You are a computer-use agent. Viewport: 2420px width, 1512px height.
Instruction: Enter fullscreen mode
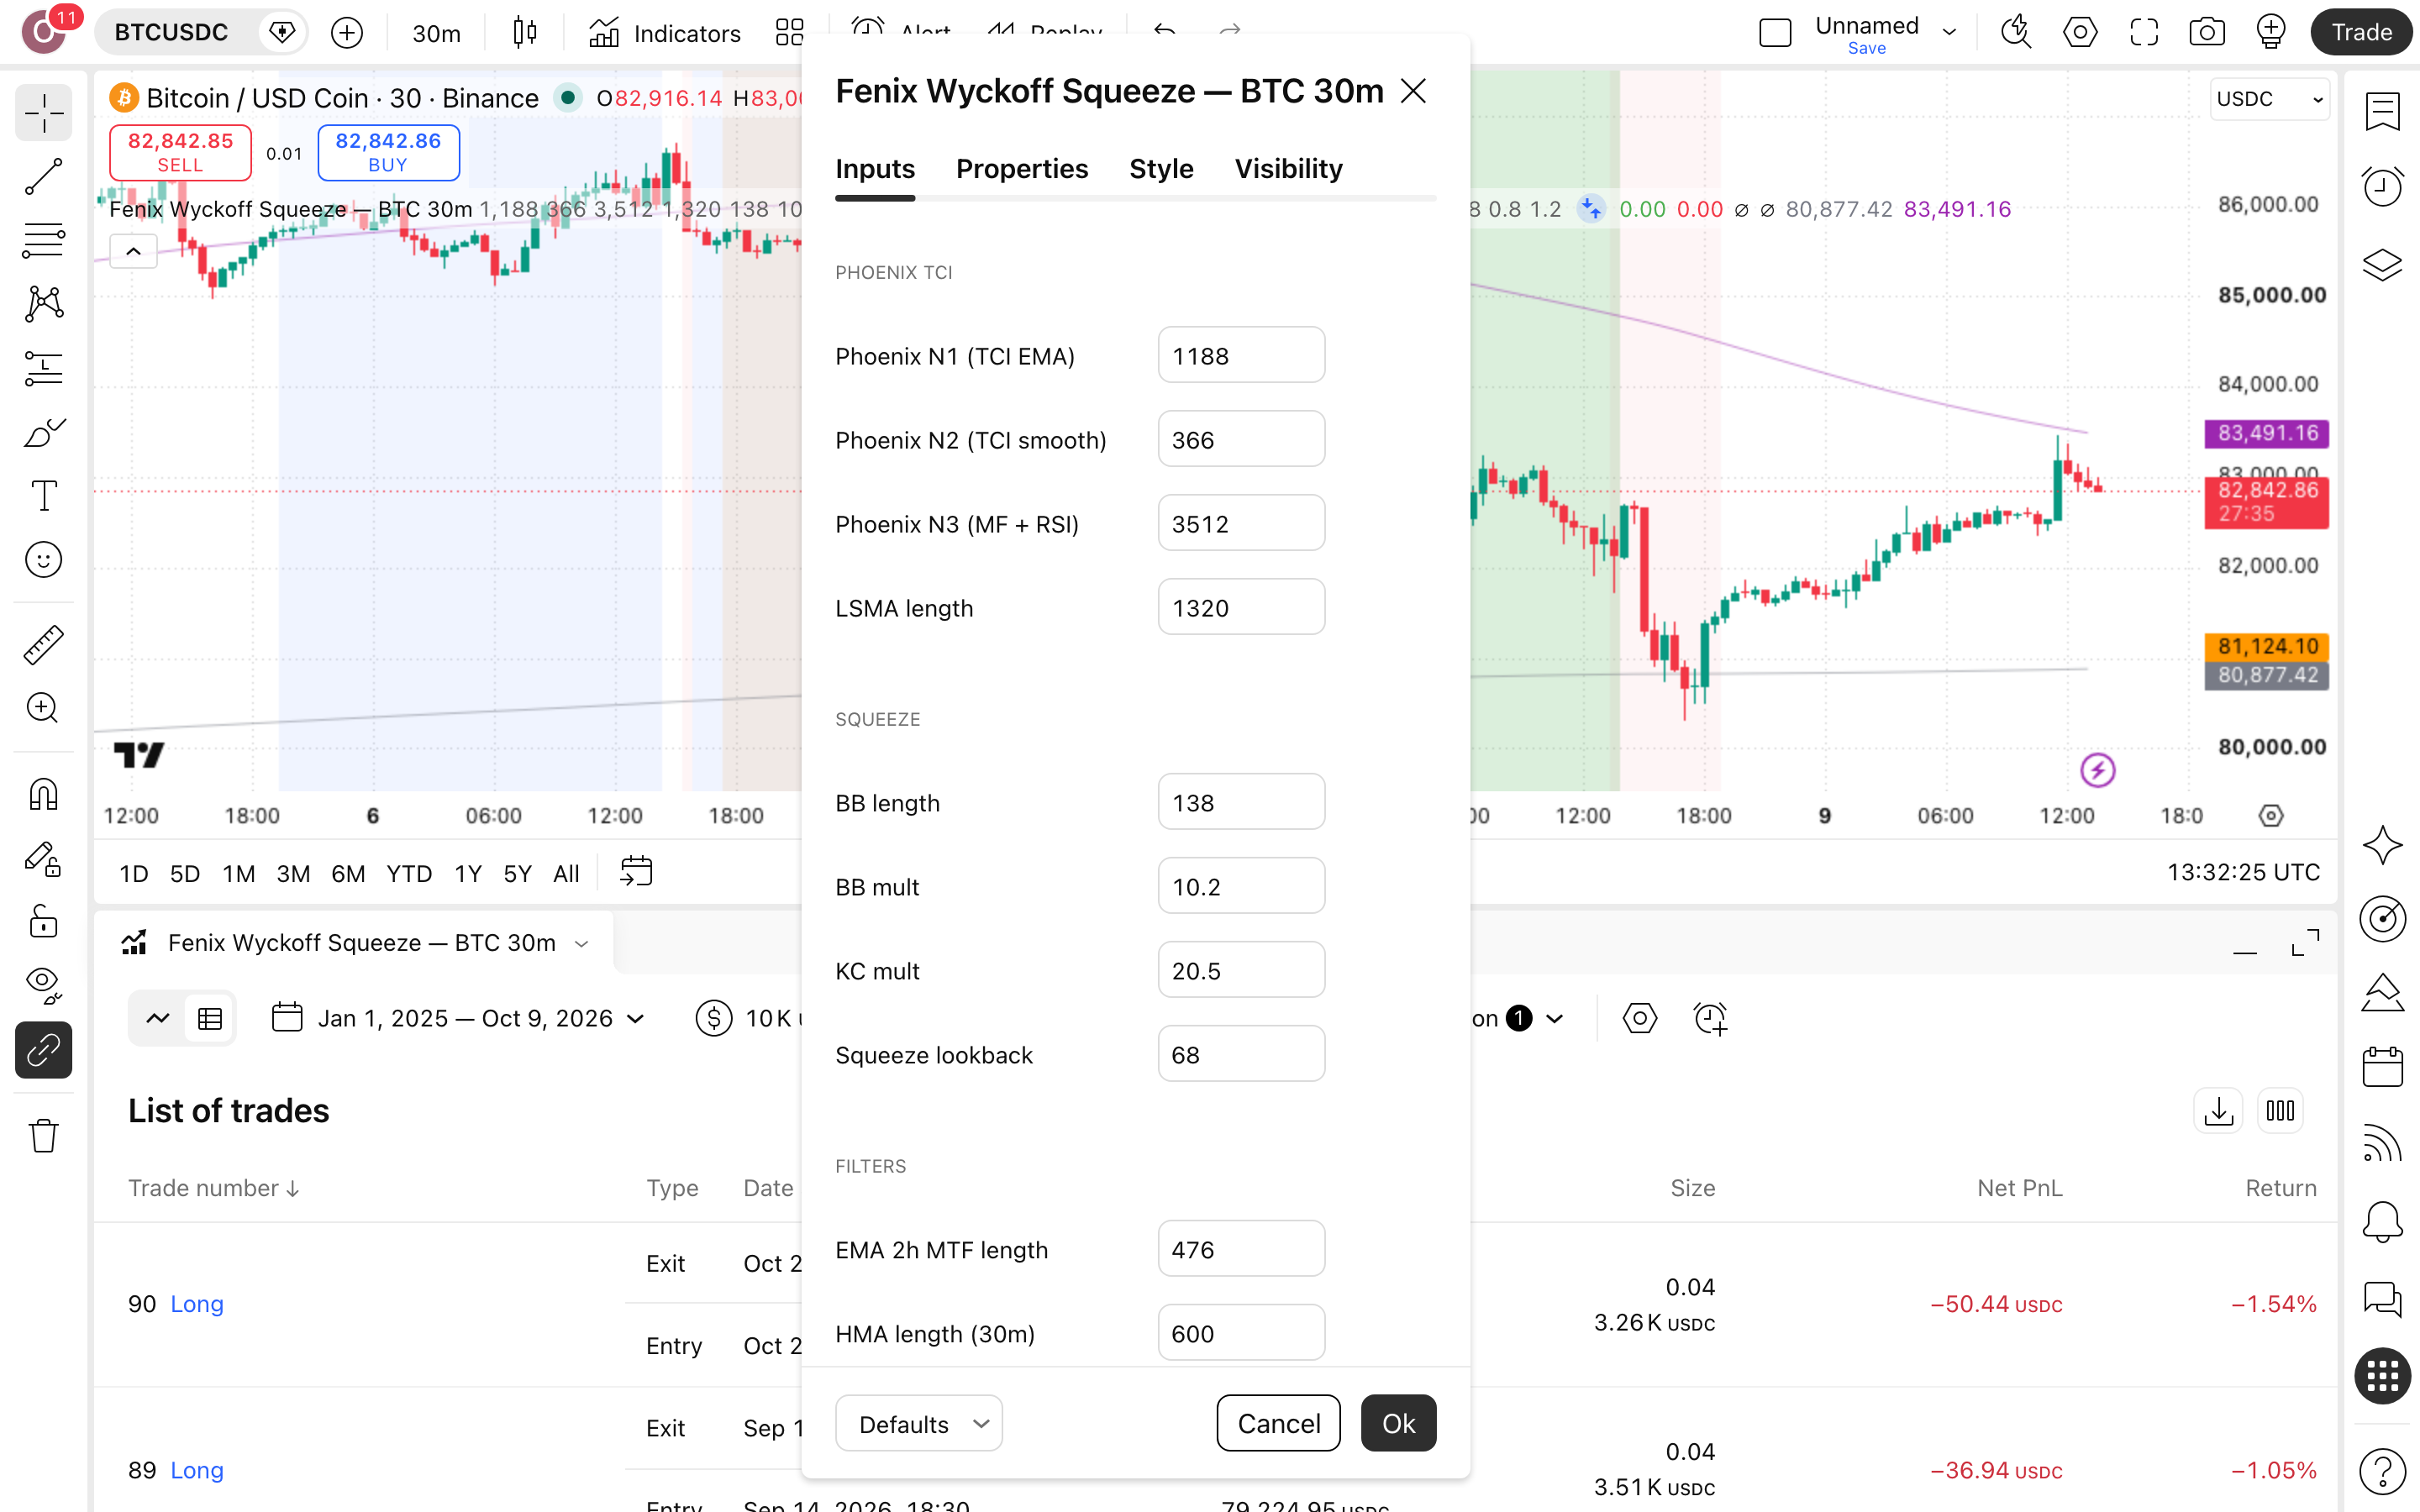(x=2144, y=32)
